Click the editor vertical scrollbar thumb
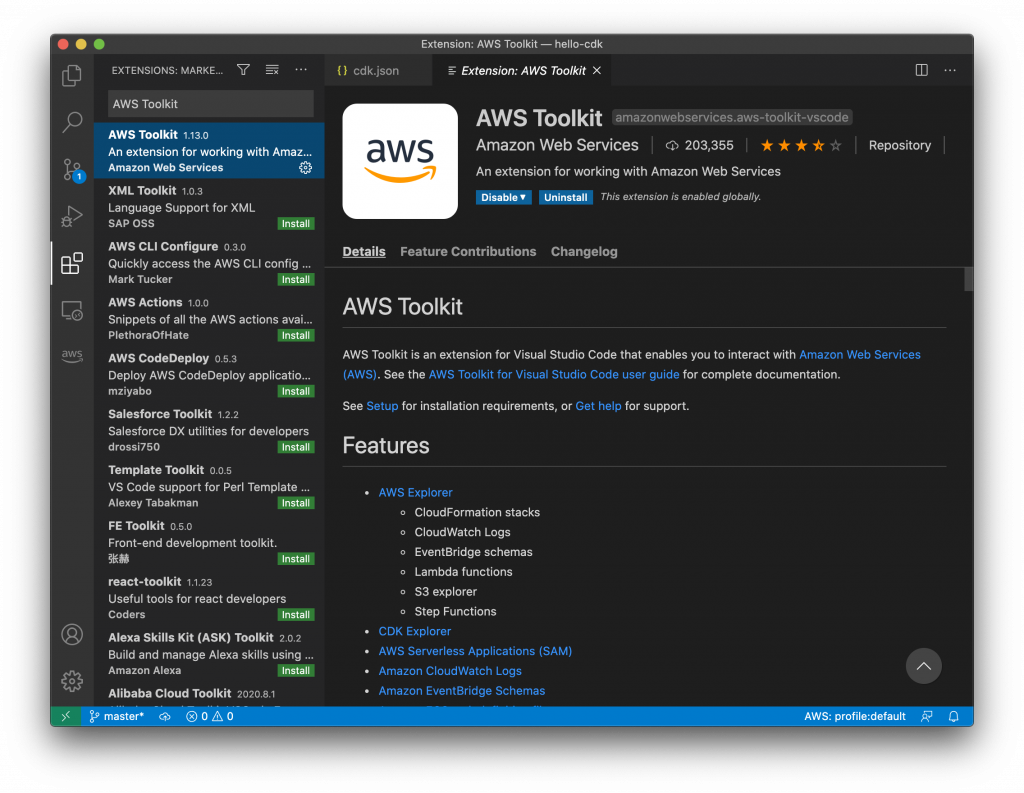The height and width of the screenshot is (793, 1024). (x=968, y=279)
